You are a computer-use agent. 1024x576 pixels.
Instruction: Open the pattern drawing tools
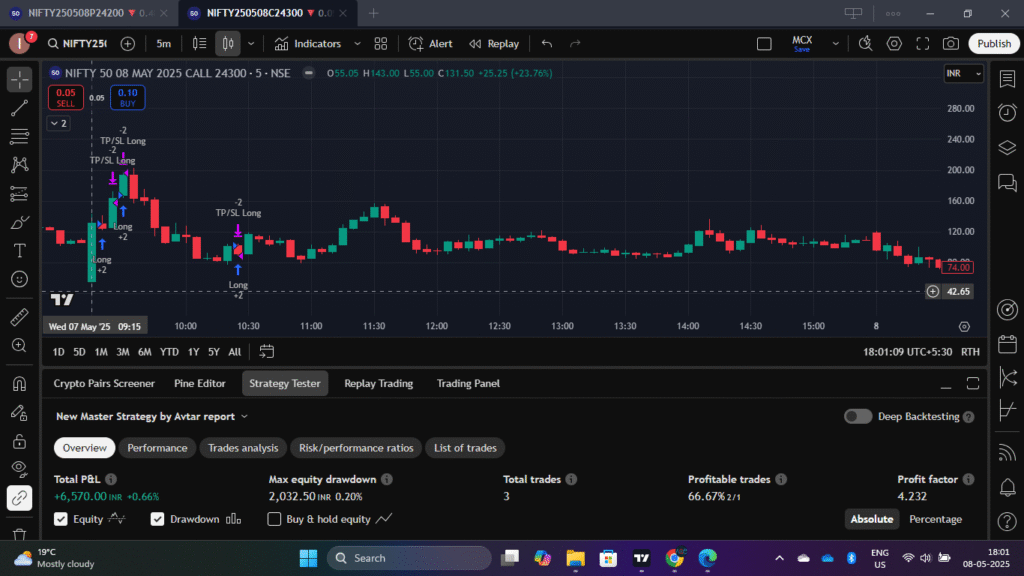point(20,165)
